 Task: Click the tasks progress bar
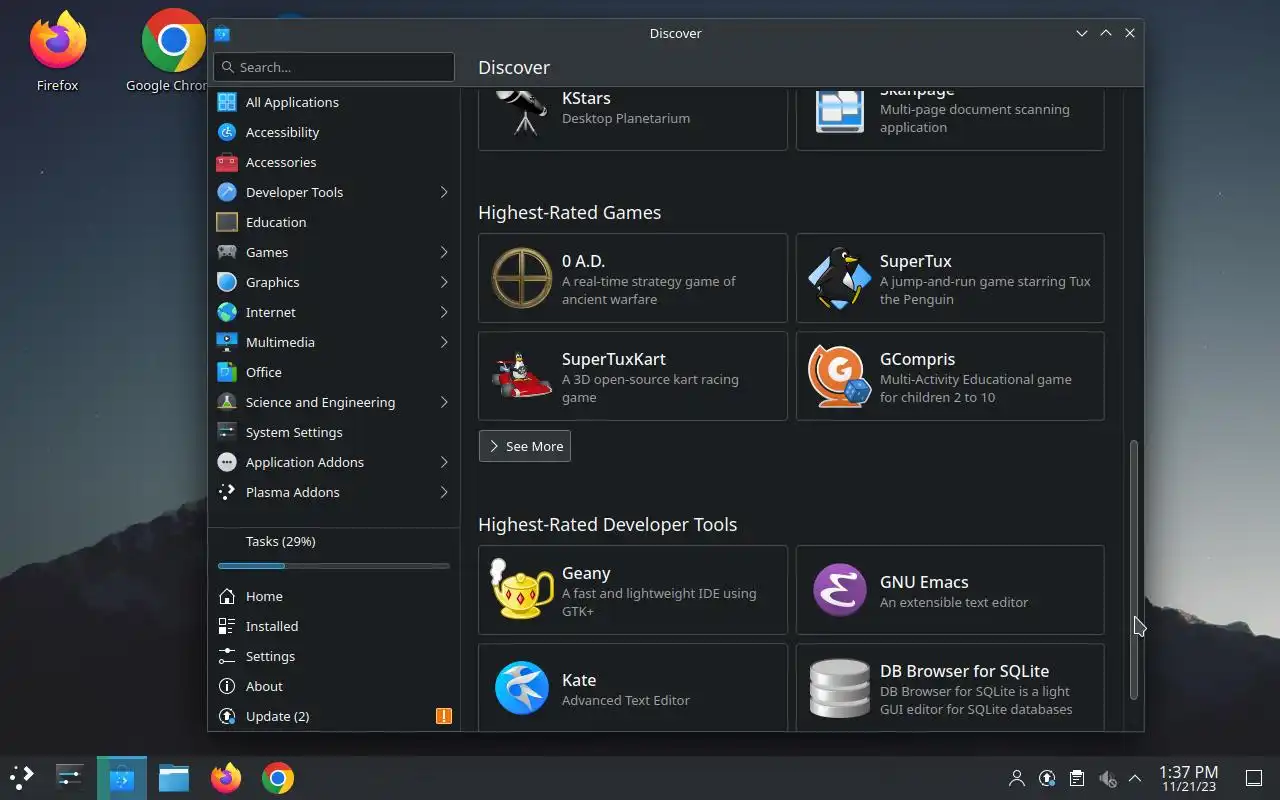334,566
